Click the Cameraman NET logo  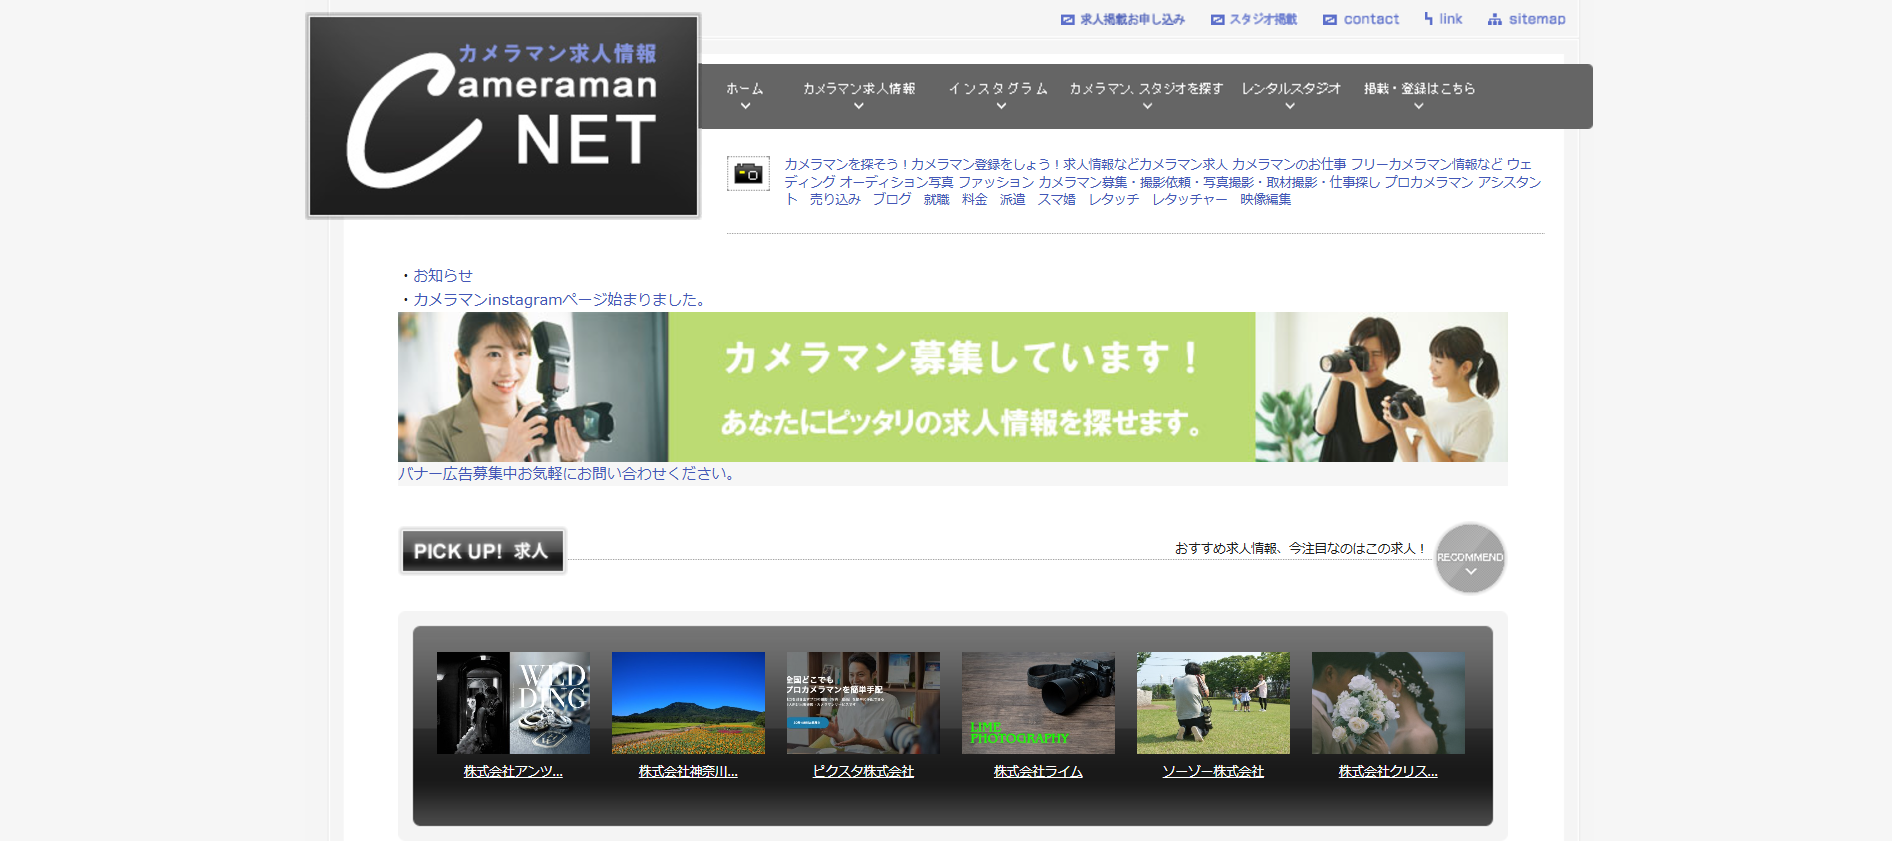pos(503,116)
